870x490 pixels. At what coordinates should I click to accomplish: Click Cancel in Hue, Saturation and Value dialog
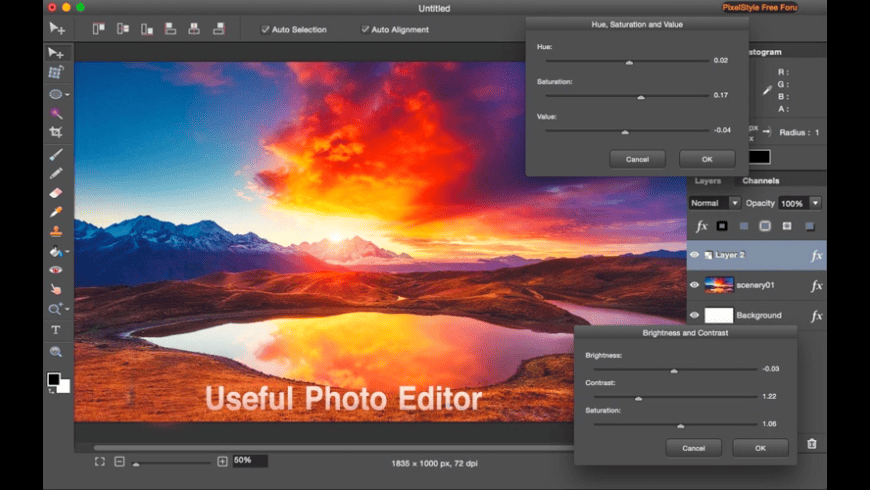coord(638,159)
